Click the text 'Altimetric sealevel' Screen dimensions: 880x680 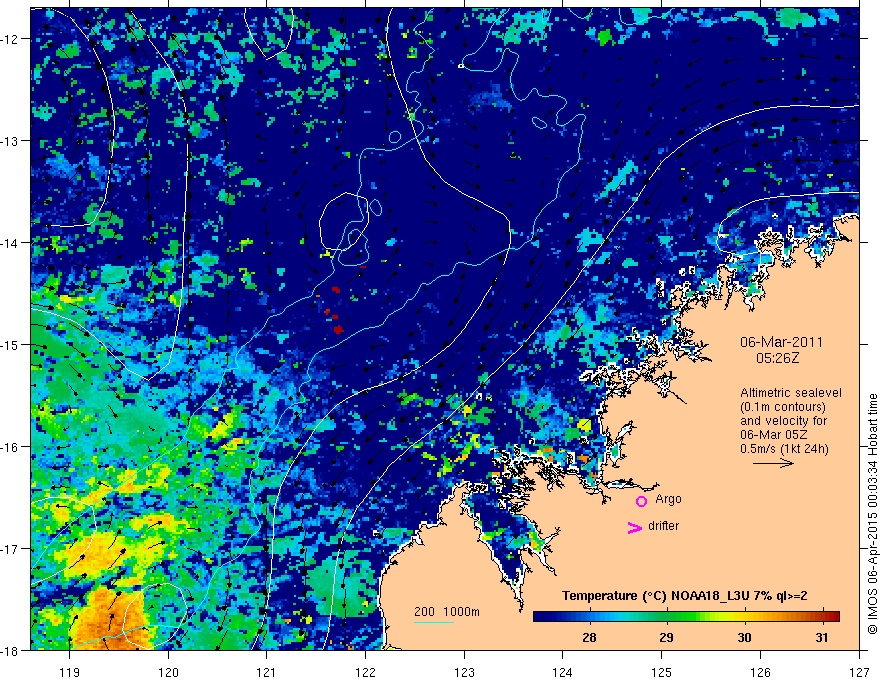791,393
